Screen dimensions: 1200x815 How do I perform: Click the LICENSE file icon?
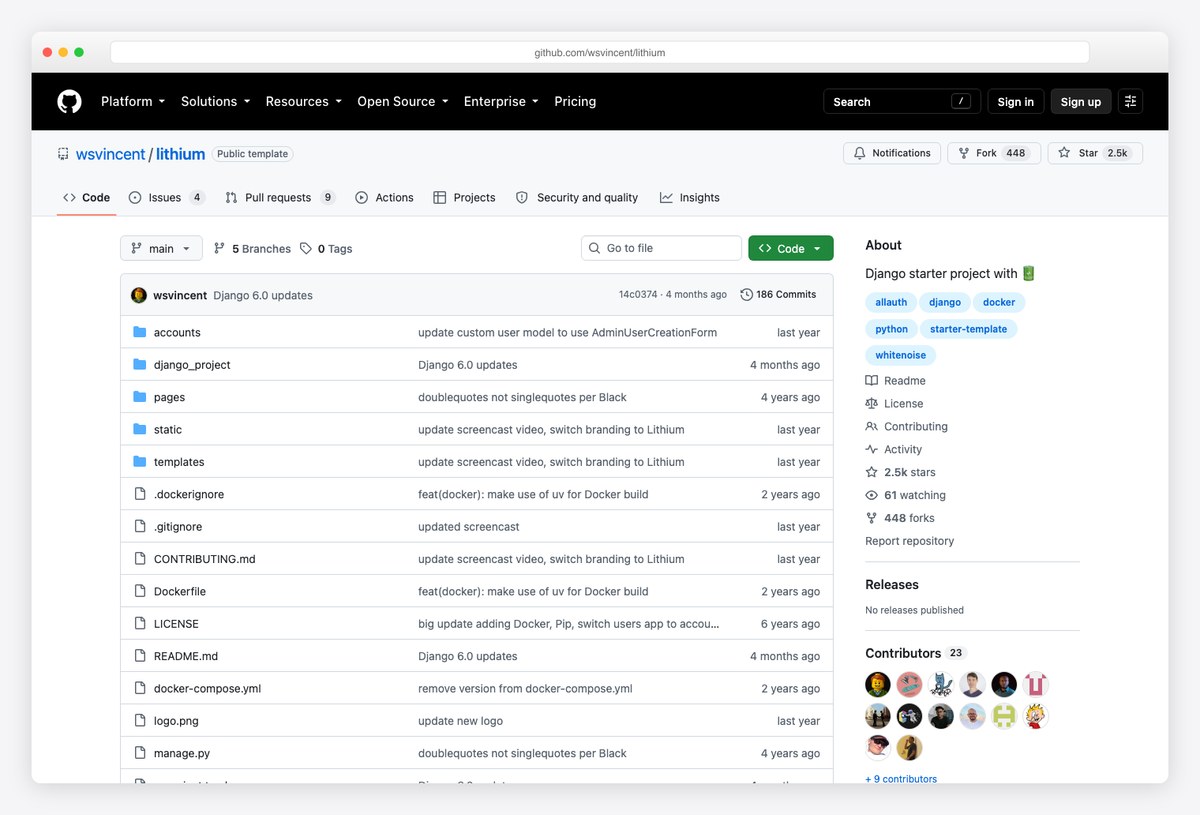140,623
